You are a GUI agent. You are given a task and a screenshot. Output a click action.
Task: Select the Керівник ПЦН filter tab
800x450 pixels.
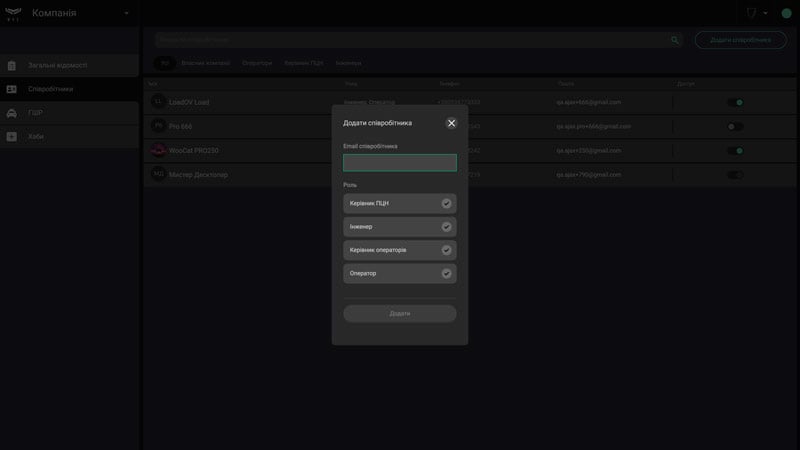pos(304,63)
